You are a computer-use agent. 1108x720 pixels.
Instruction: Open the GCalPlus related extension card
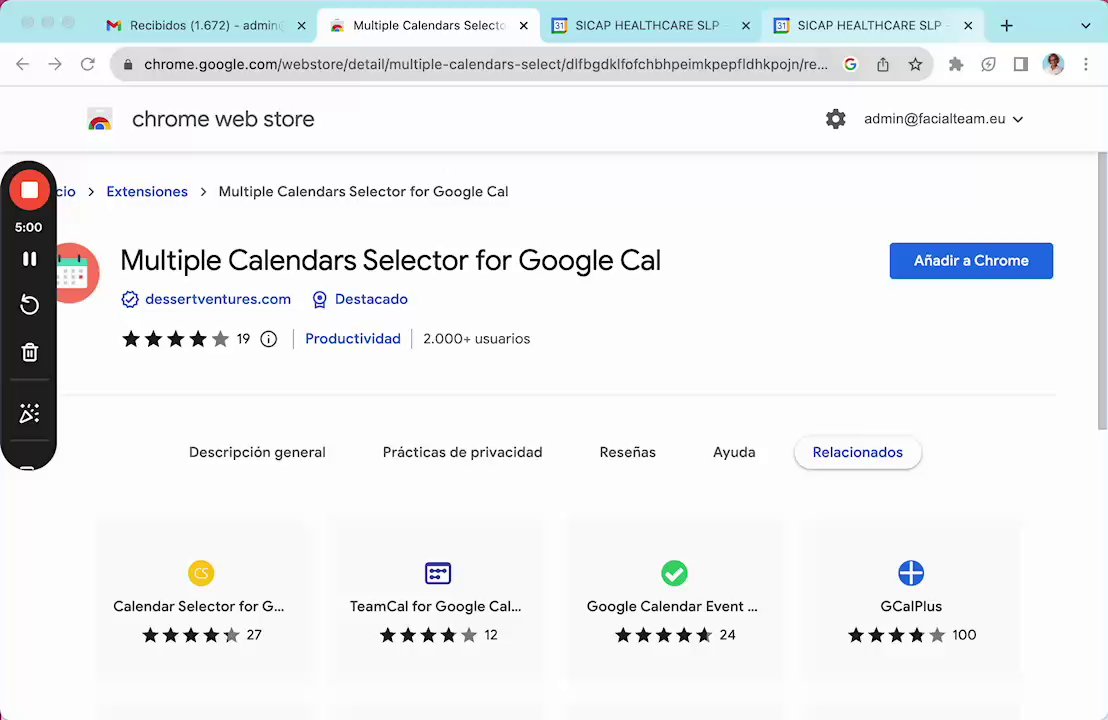[x=910, y=600]
